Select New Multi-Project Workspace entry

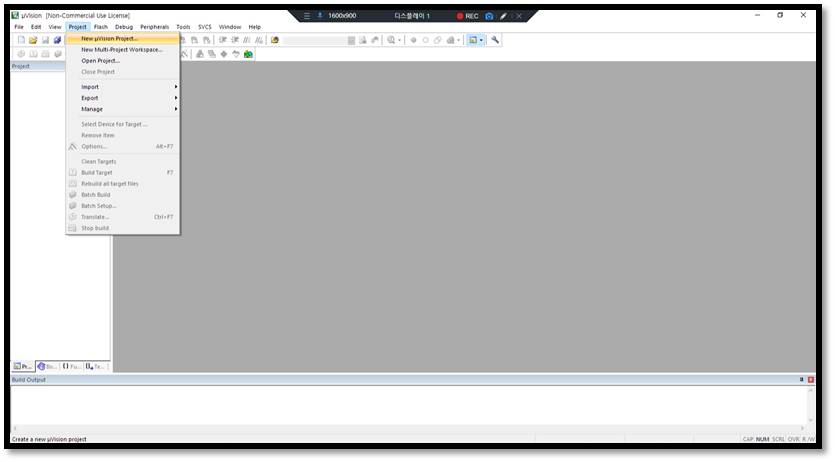tap(123, 50)
